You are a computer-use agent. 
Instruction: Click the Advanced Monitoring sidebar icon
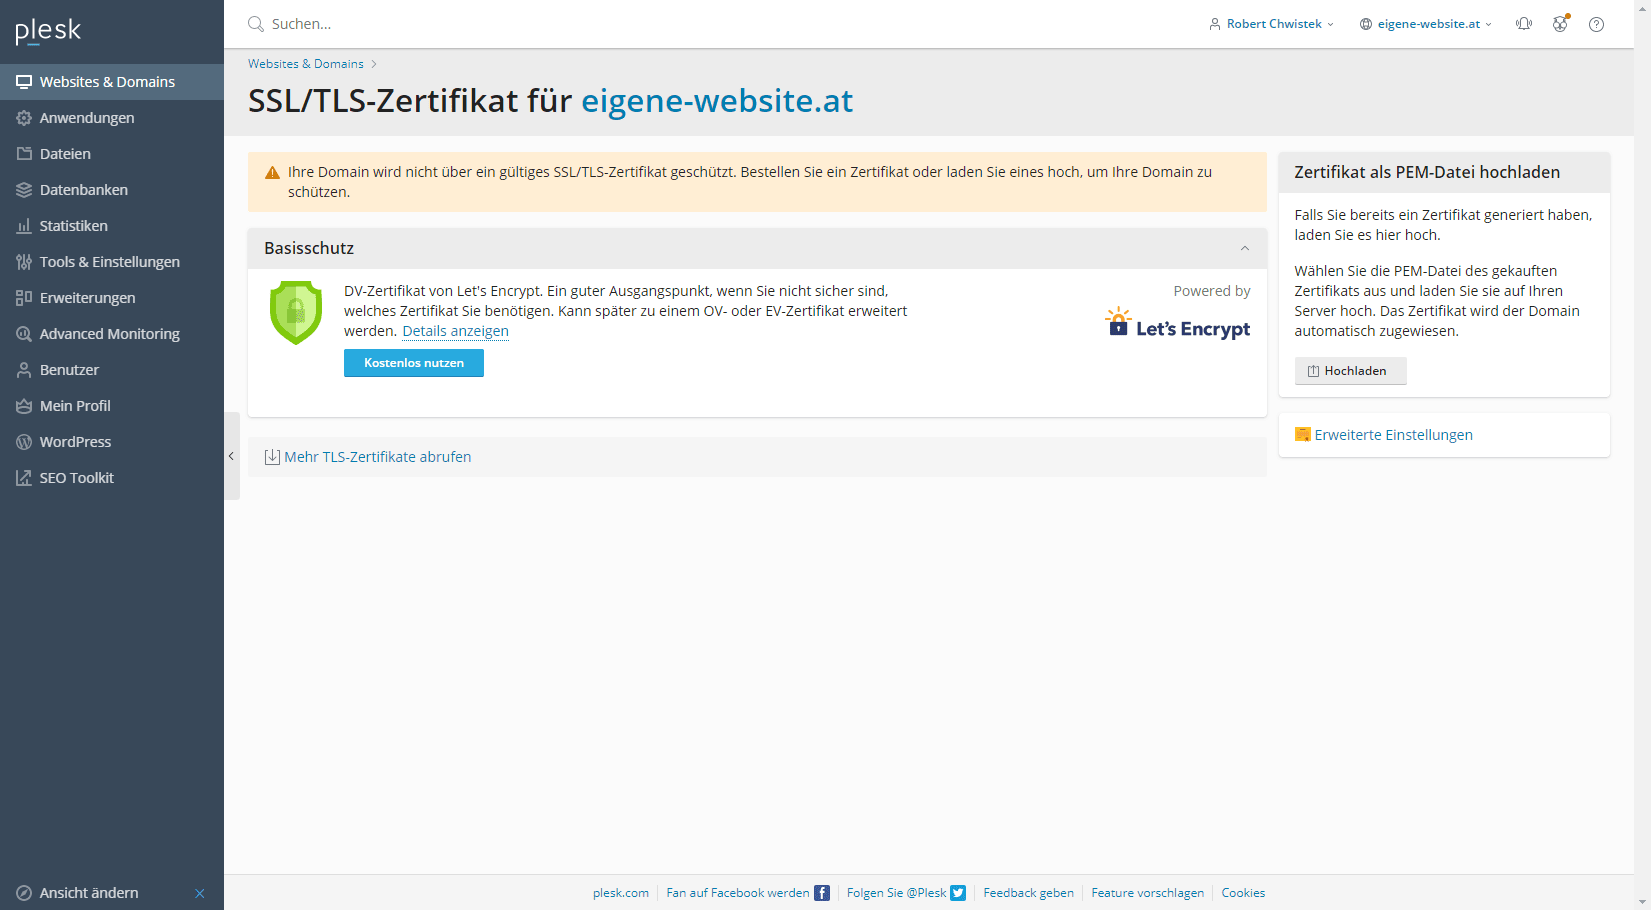click(24, 334)
